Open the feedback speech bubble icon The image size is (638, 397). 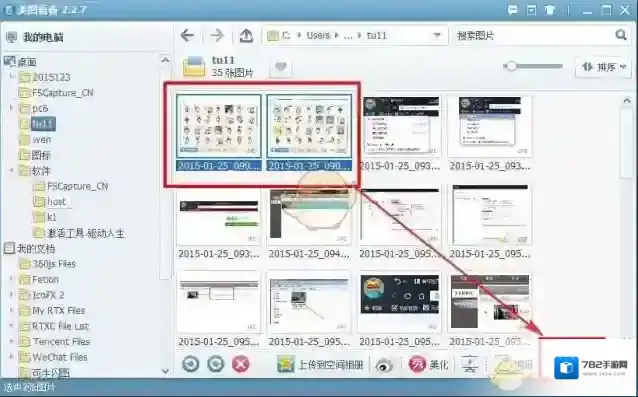coord(513,10)
